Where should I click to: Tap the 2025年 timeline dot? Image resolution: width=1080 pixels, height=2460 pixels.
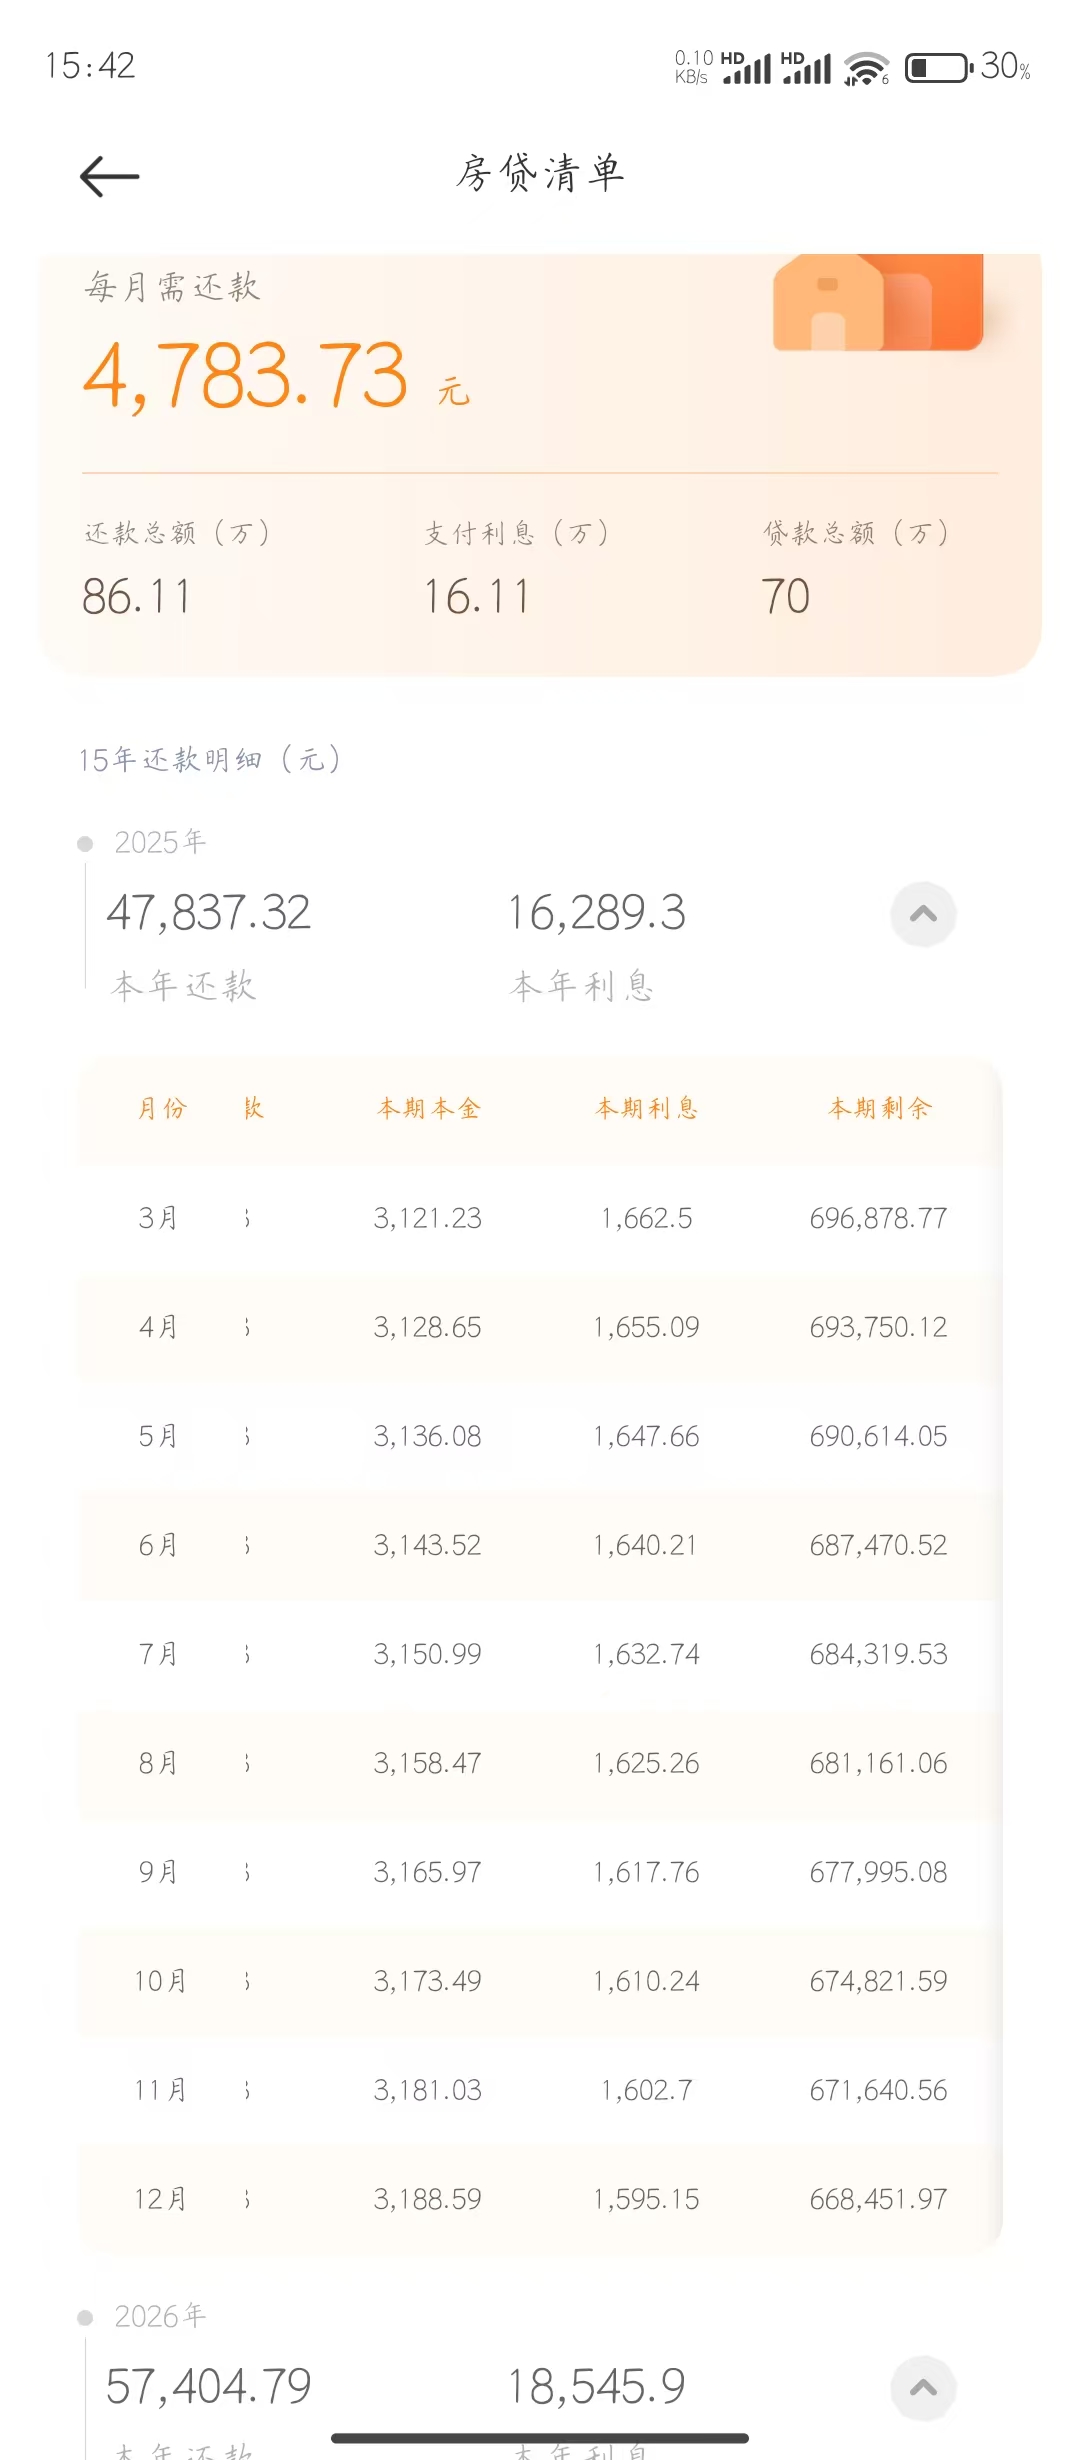click(x=85, y=844)
